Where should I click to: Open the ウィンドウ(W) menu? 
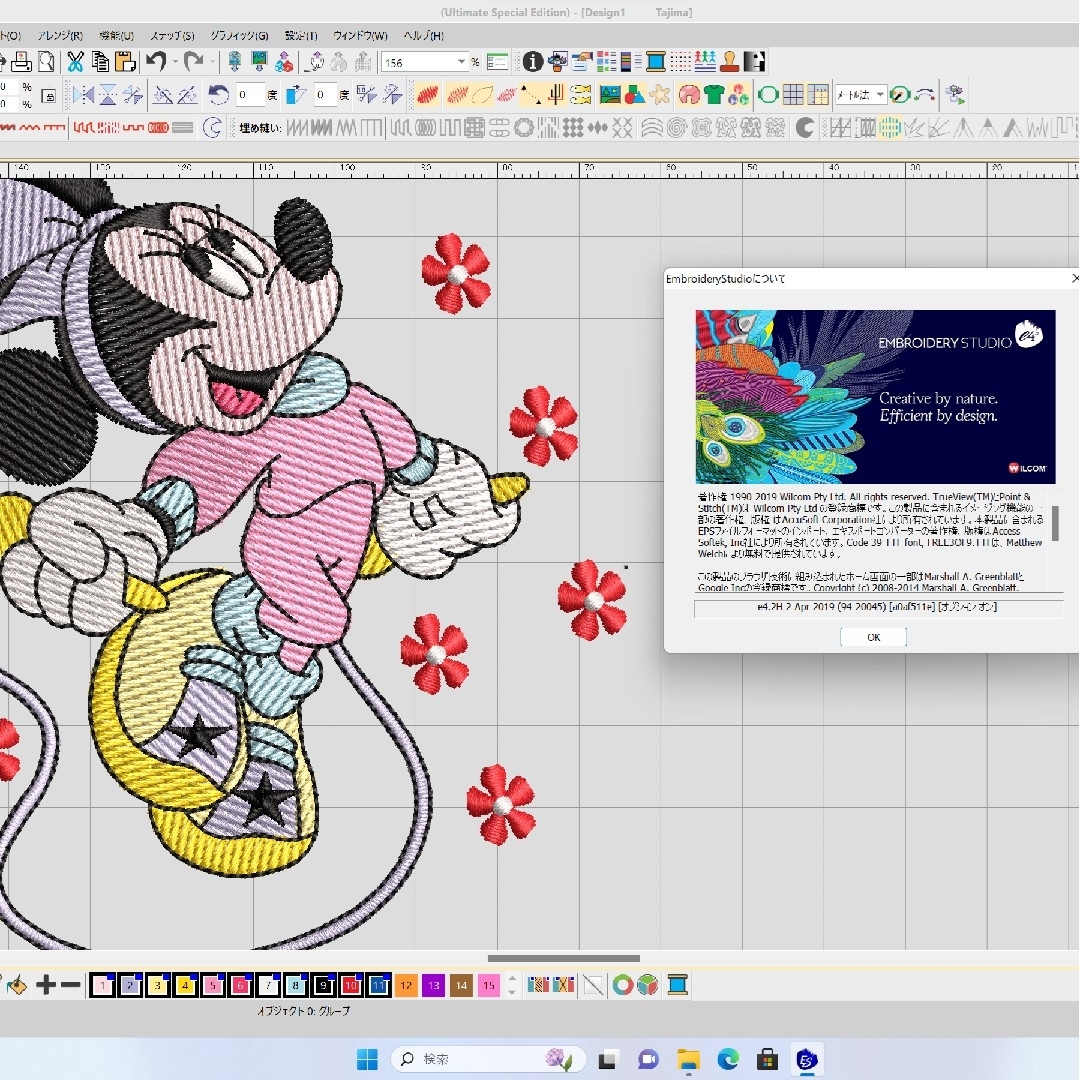point(360,36)
